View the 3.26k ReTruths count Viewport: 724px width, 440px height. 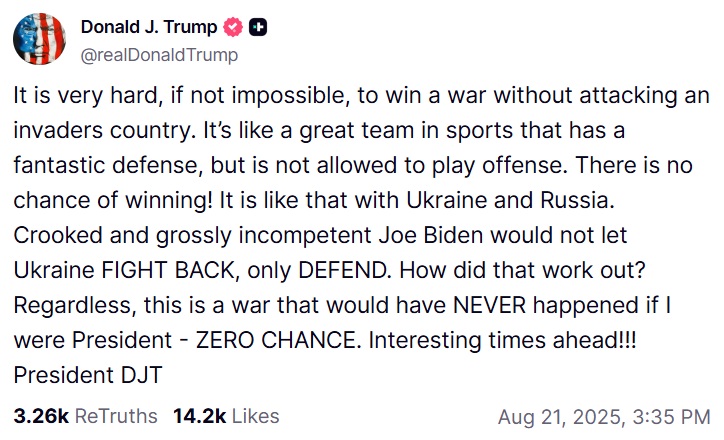pos(41,416)
